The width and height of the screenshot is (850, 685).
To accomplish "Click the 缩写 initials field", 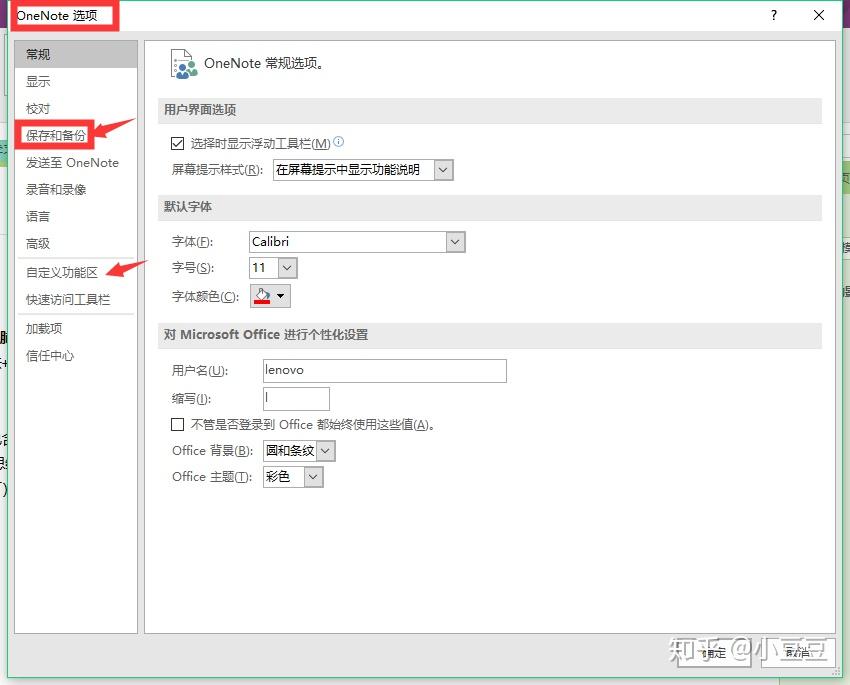I will click(296, 398).
